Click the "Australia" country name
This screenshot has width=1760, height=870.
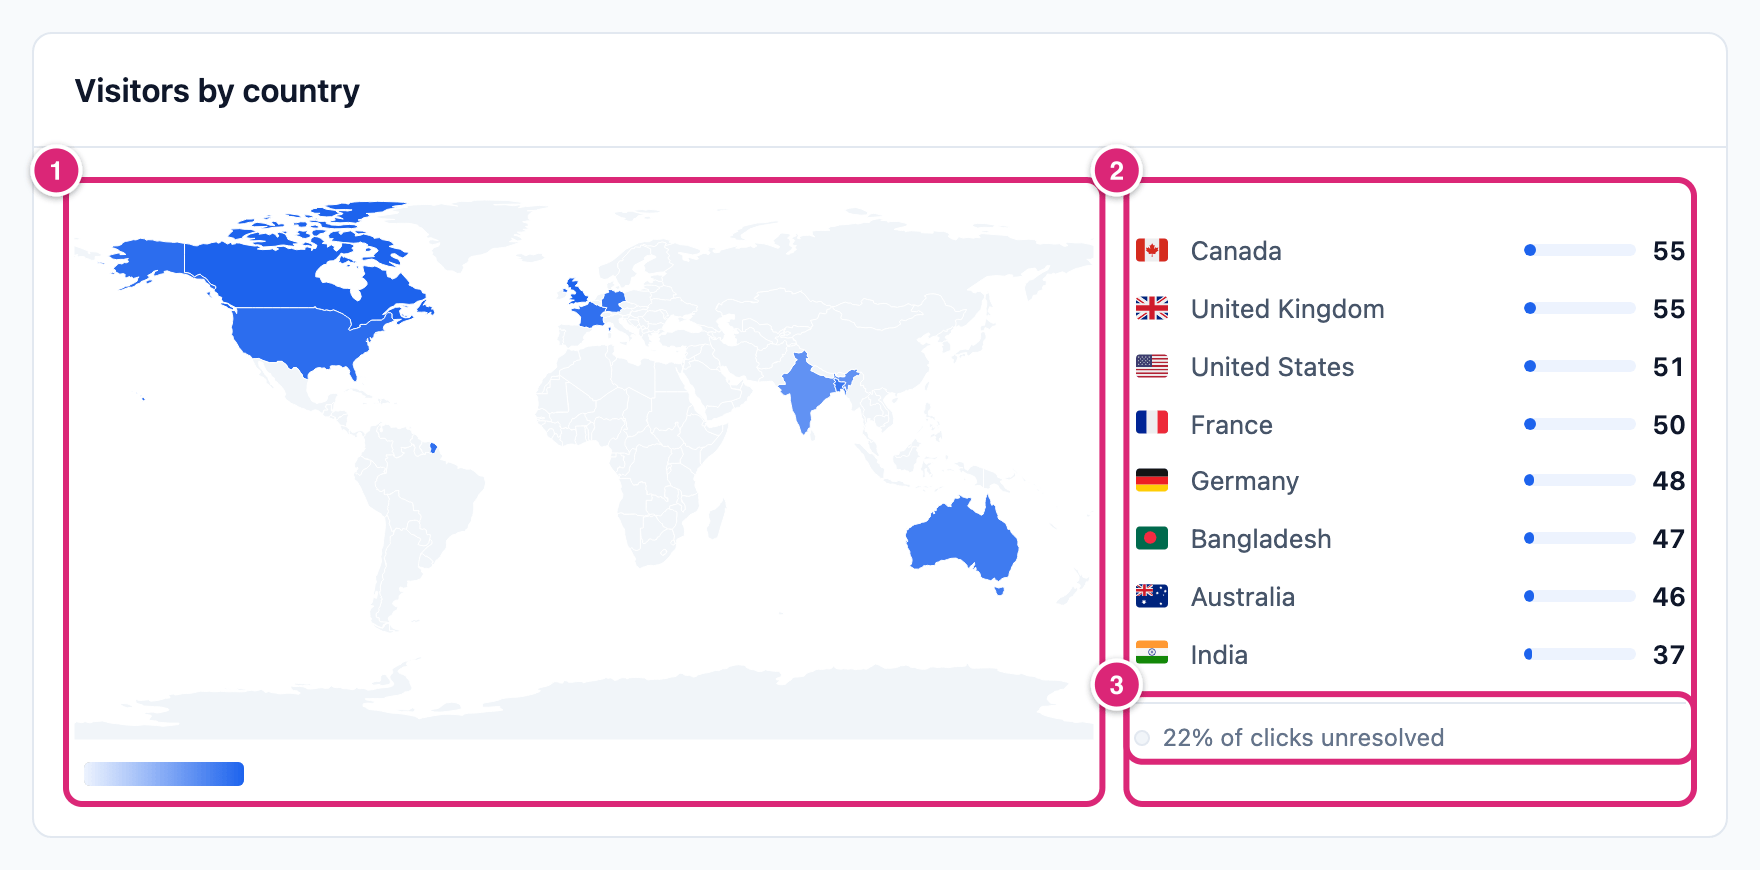1243,597
